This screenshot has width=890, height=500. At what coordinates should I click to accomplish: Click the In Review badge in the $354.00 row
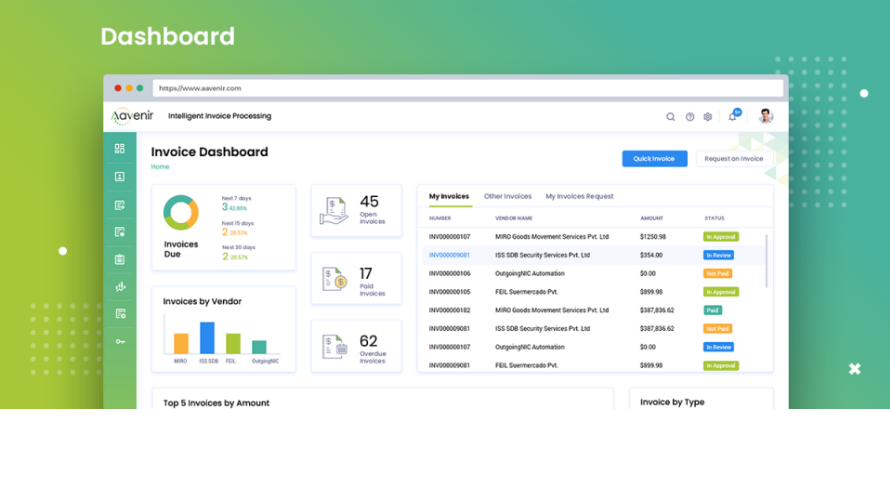[x=719, y=255]
